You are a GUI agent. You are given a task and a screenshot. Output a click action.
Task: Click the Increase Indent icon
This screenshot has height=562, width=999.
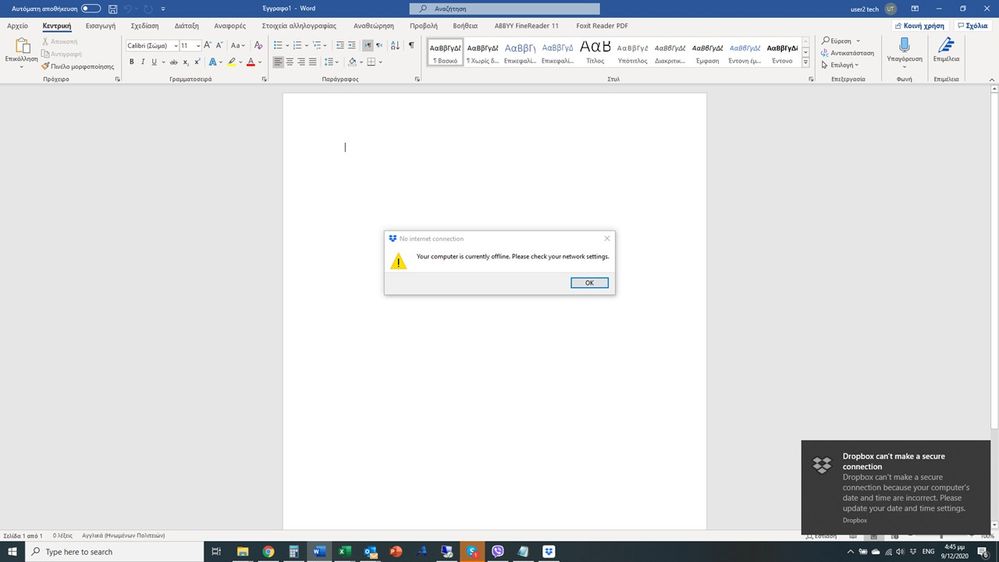351,45
